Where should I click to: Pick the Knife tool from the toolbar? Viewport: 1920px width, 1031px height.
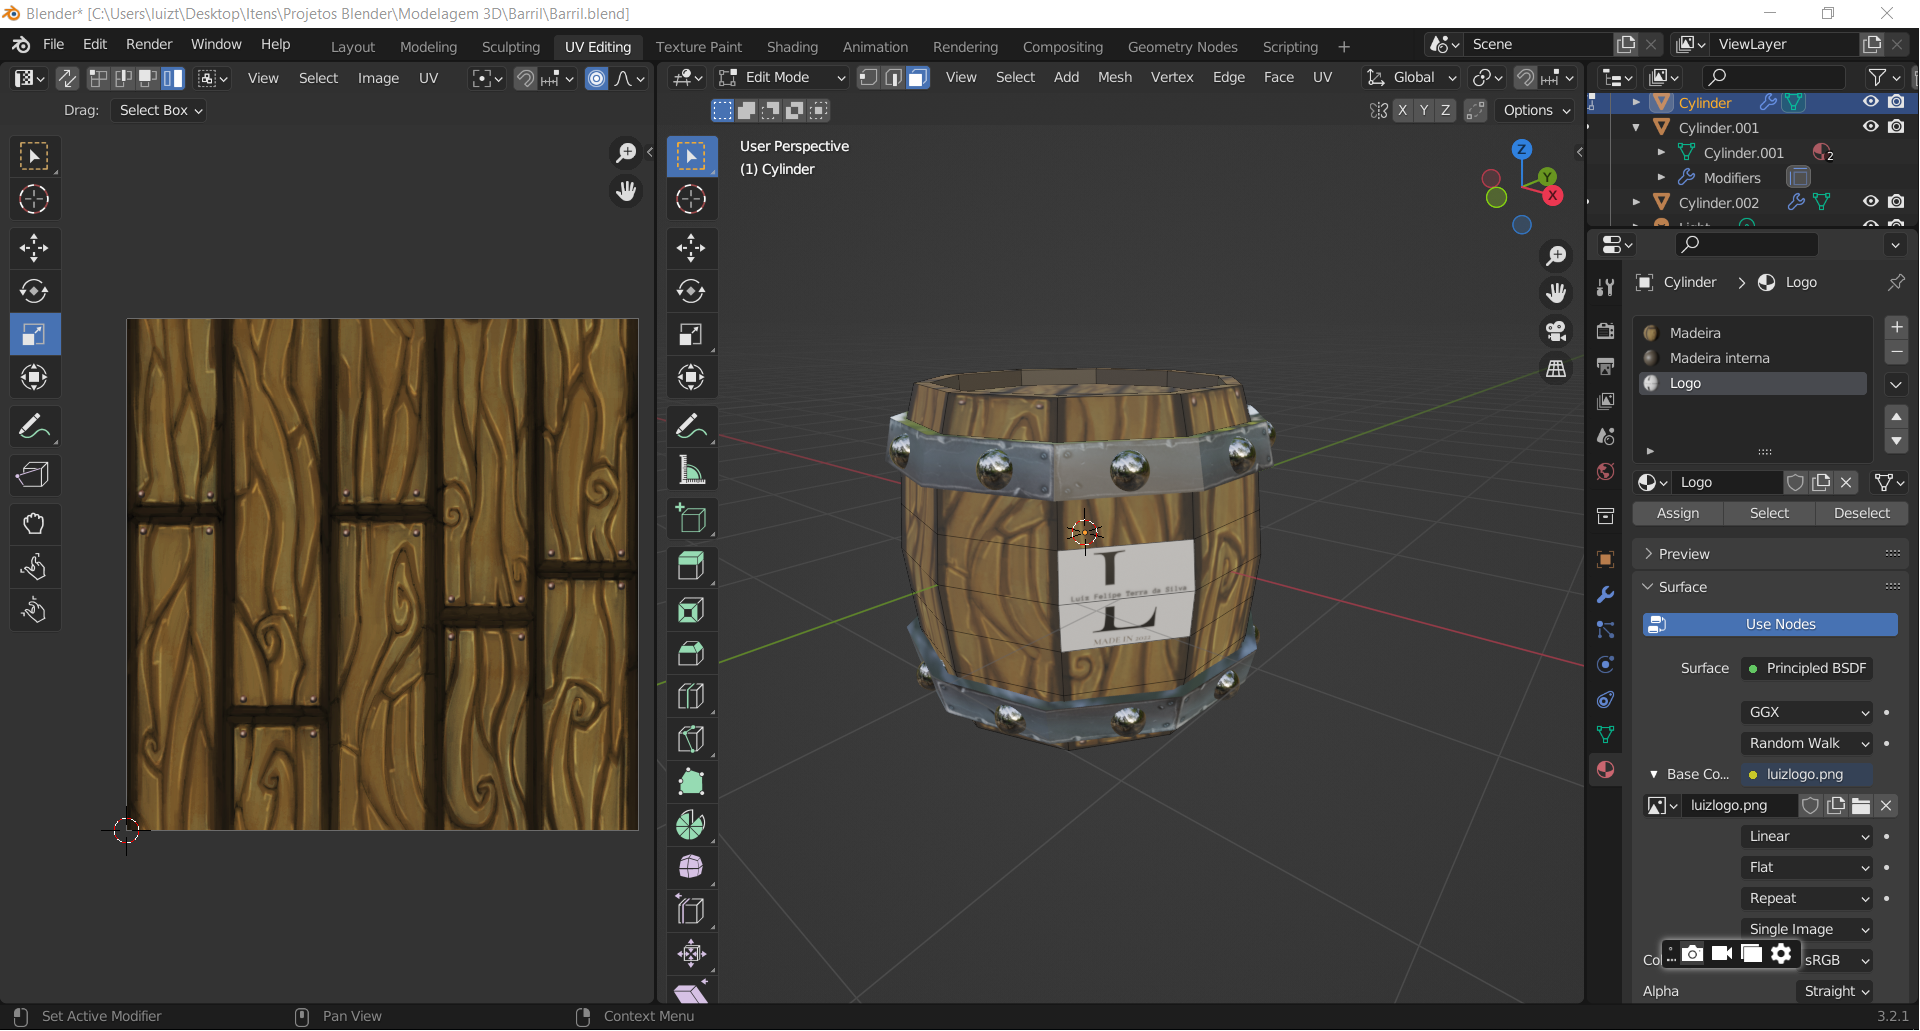click(x=691, y=739)
